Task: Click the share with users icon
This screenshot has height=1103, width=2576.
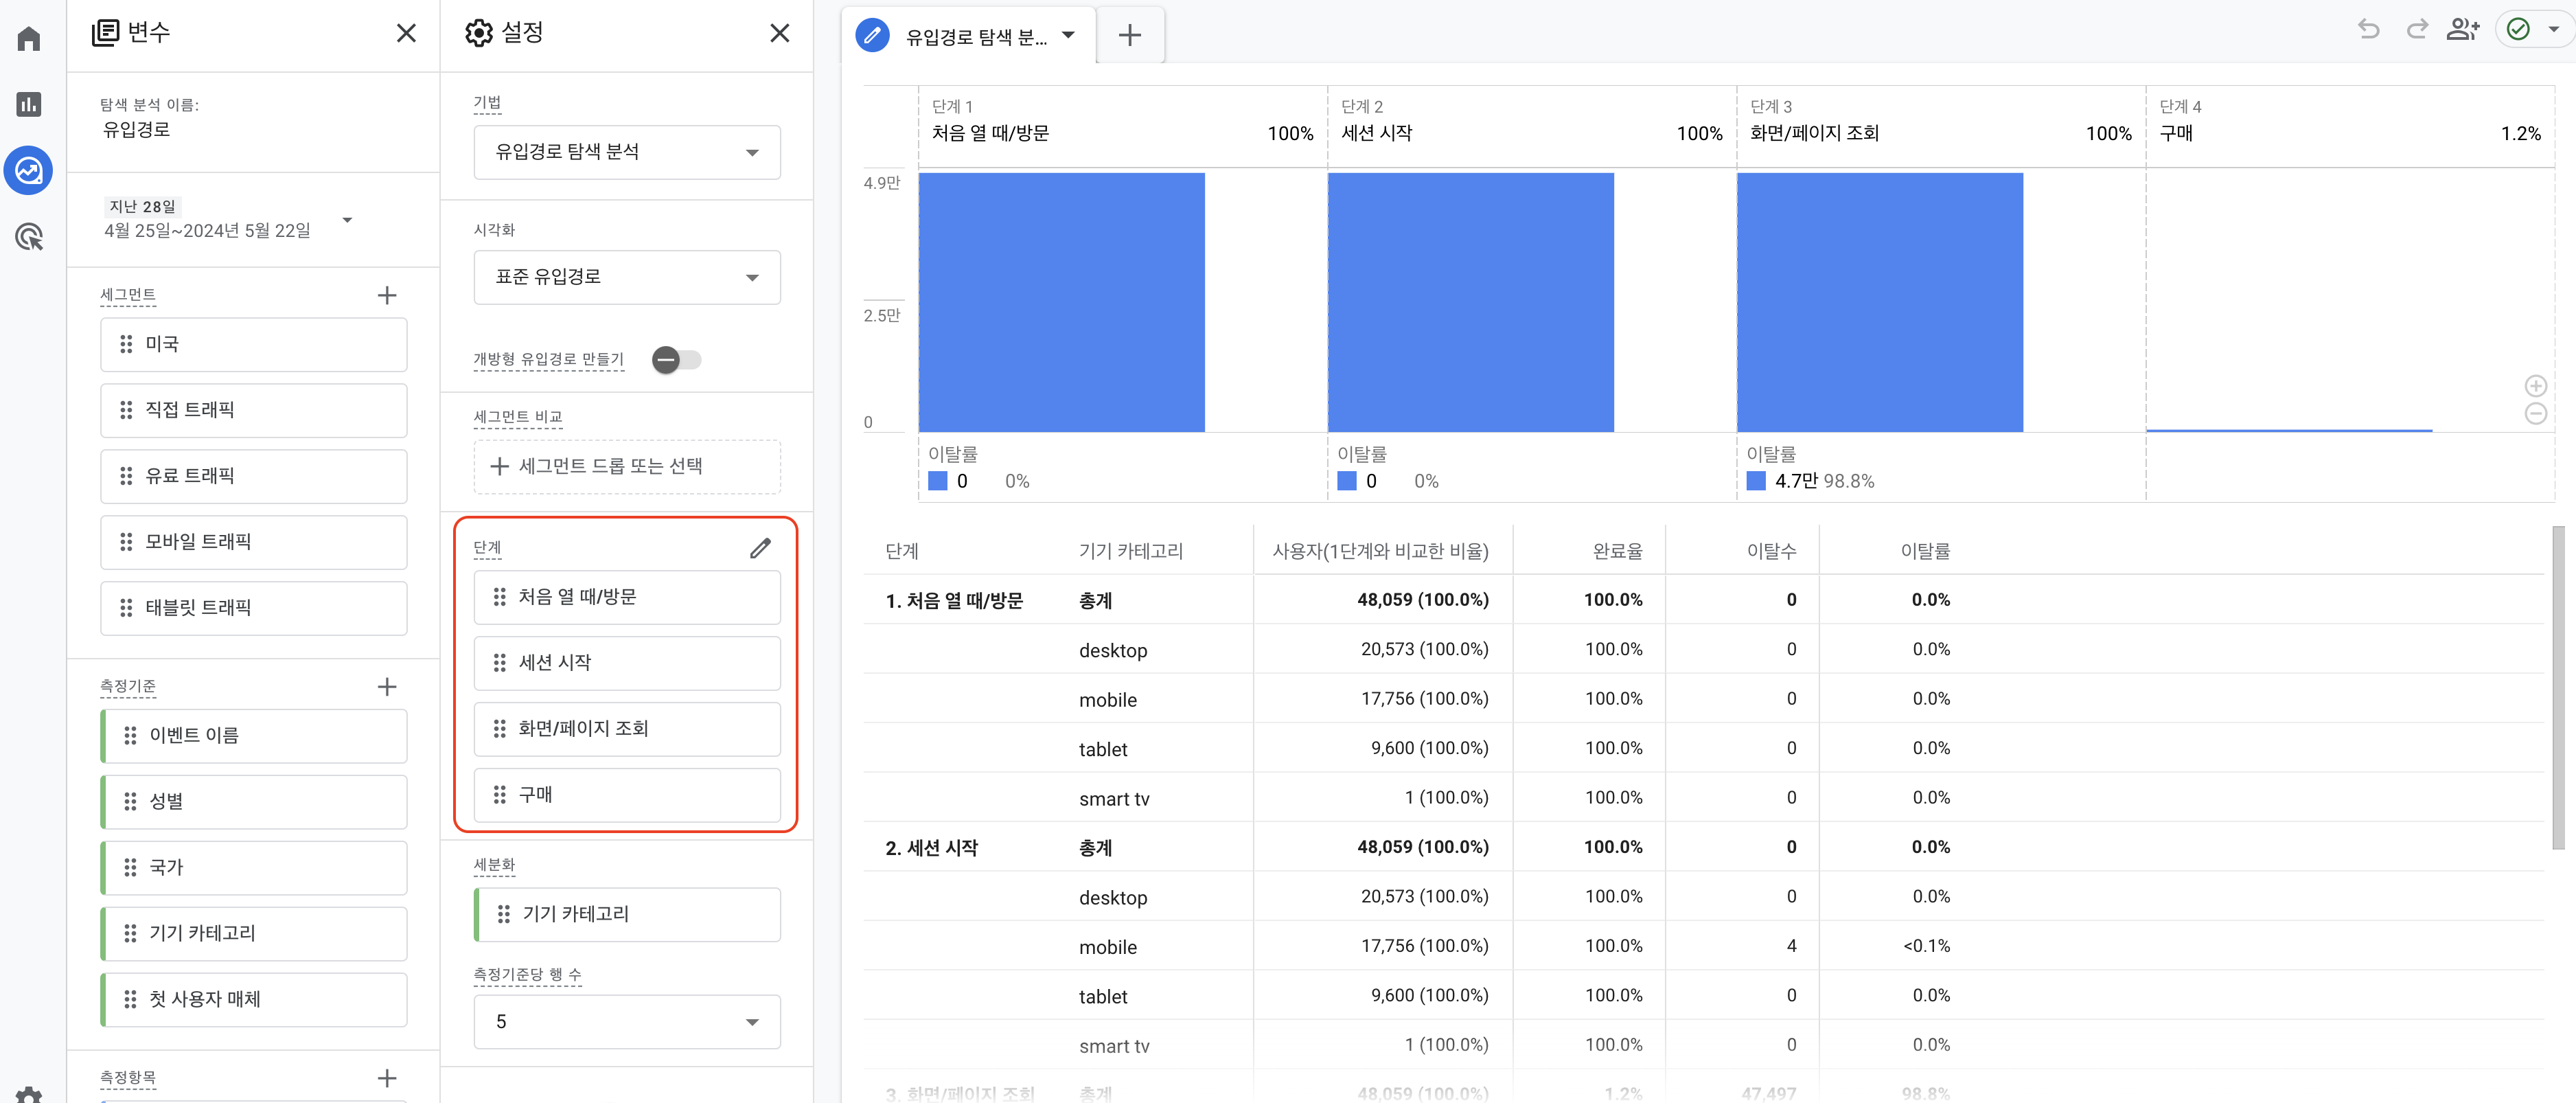Action: tap(2462, 29)
